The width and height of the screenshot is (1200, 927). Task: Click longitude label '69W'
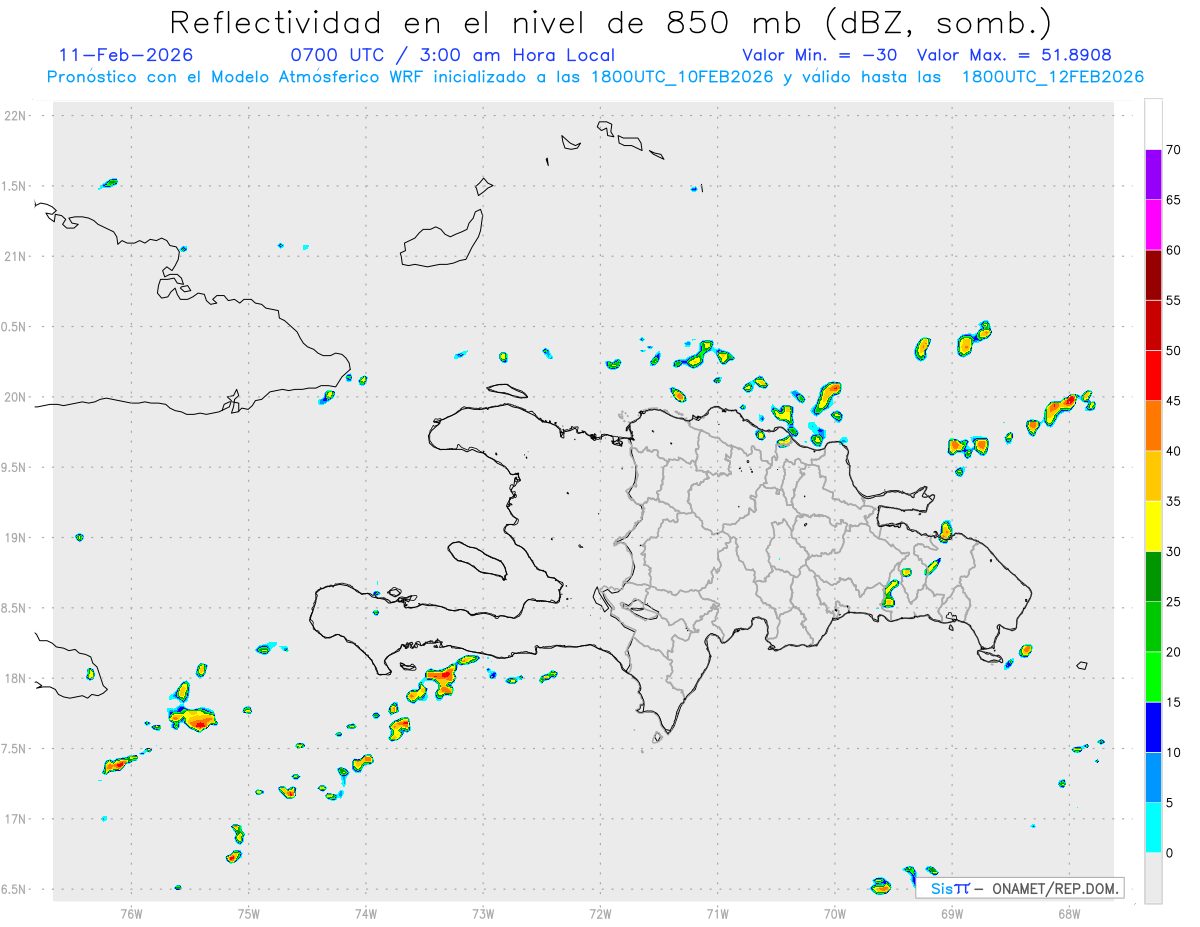[x=952, y=913]
